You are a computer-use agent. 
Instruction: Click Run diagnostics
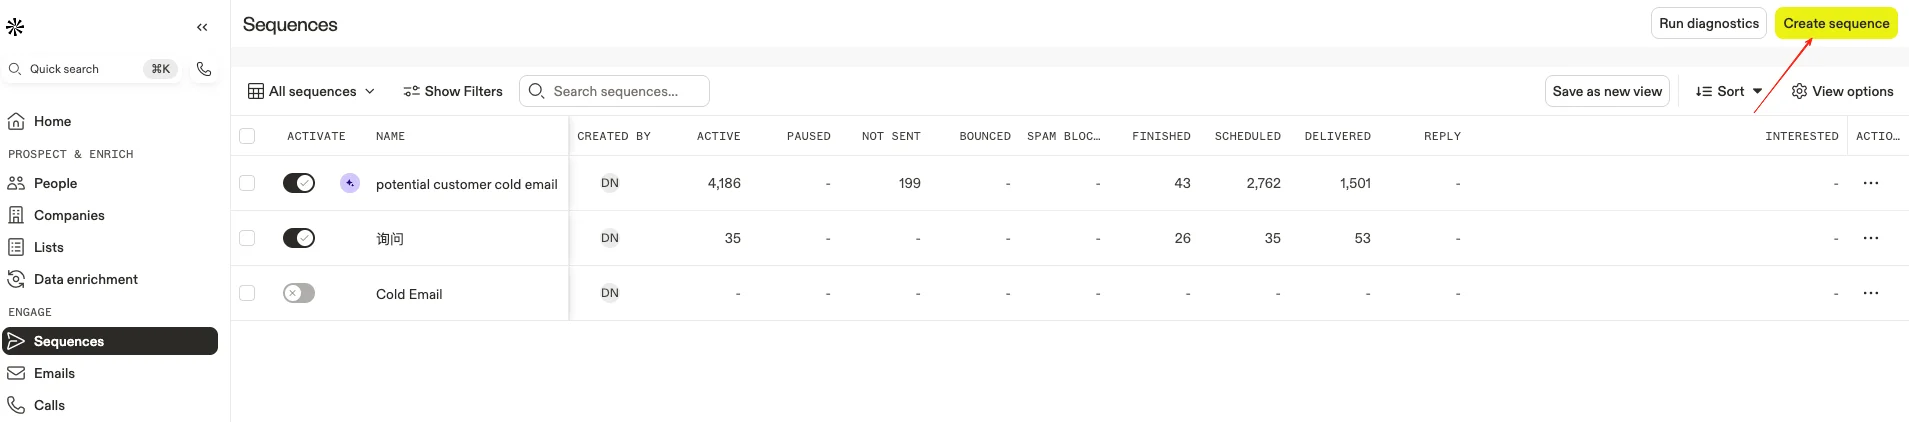click(x=1708, y=23)
